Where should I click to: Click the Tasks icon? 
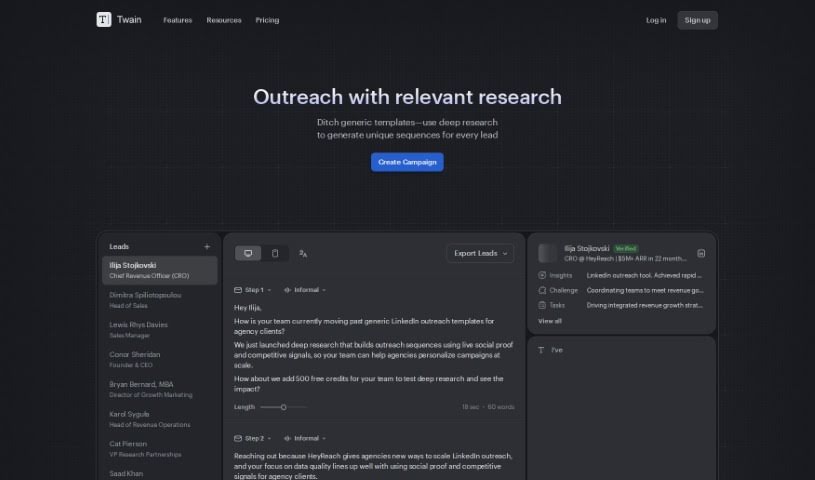click(542, 305)
